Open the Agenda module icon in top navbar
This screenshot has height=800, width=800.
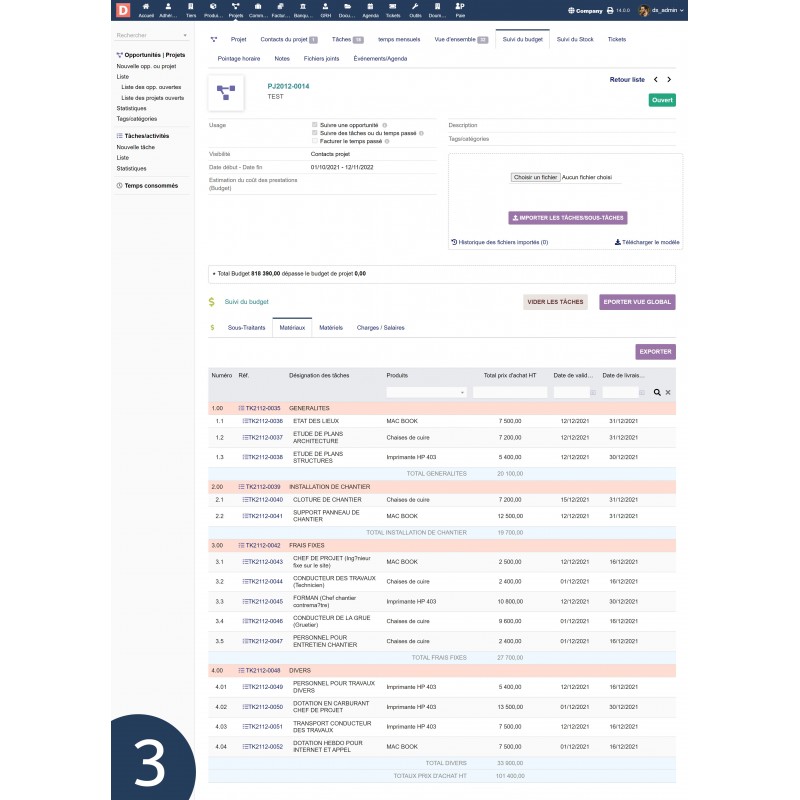point(370,10)
